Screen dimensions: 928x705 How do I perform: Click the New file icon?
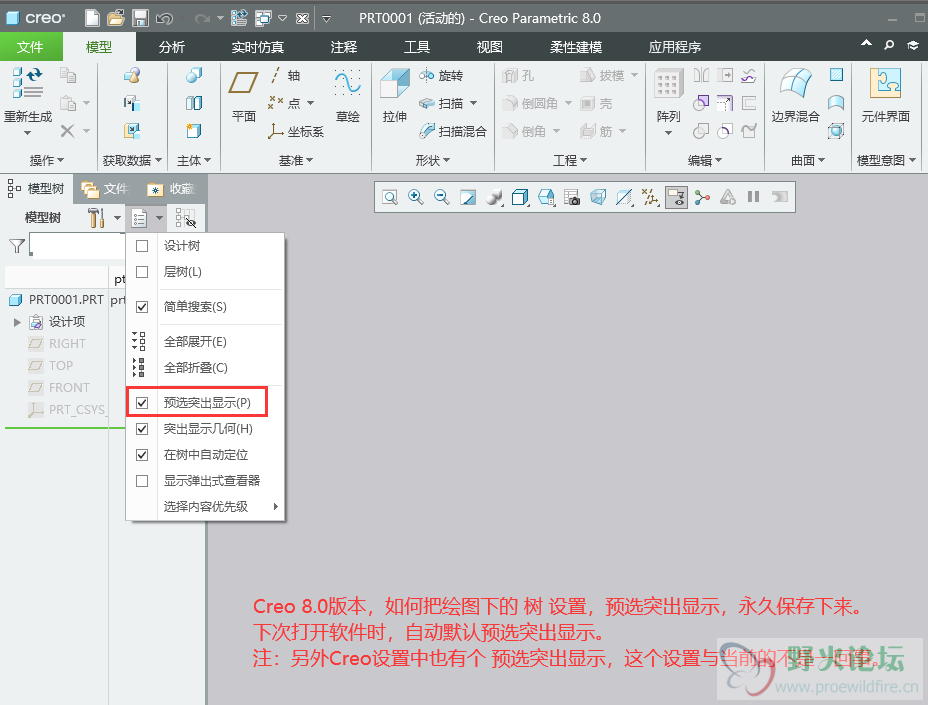coord(92,18)
